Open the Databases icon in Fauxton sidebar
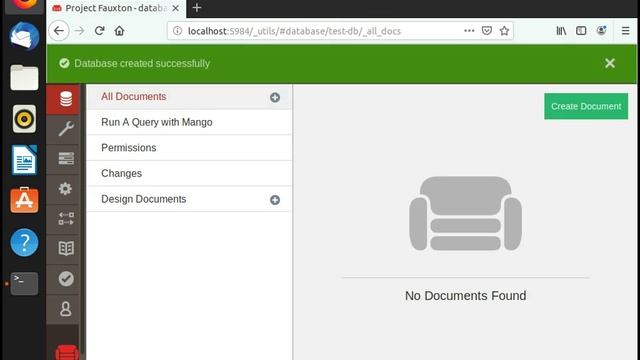This screenshot has height=360, width=640. (66, 99)
